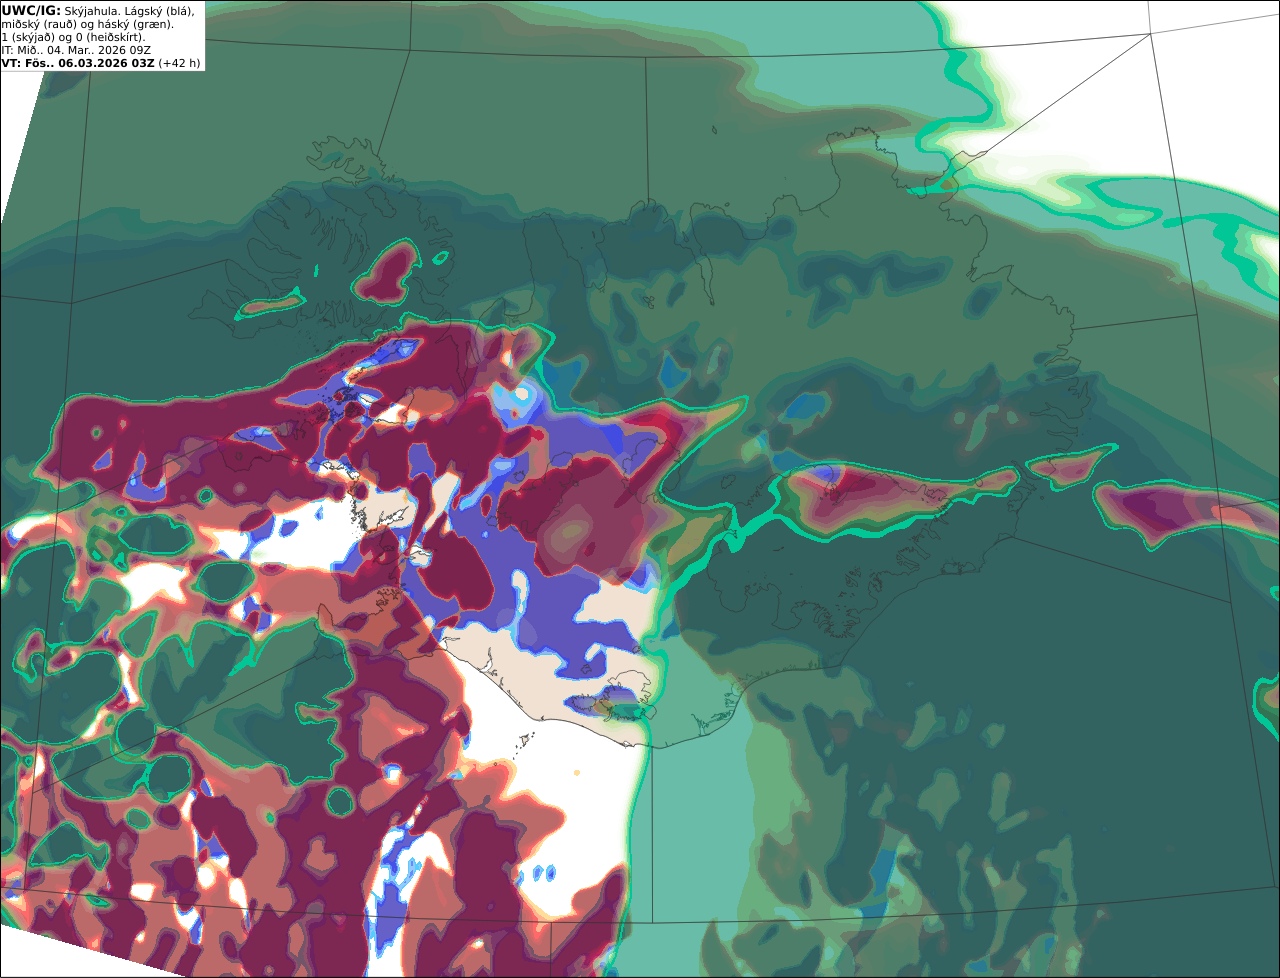Click the 'IT: Mið.. 04. Mar.. 2026 09Z' line

click(x=76, y=50)
